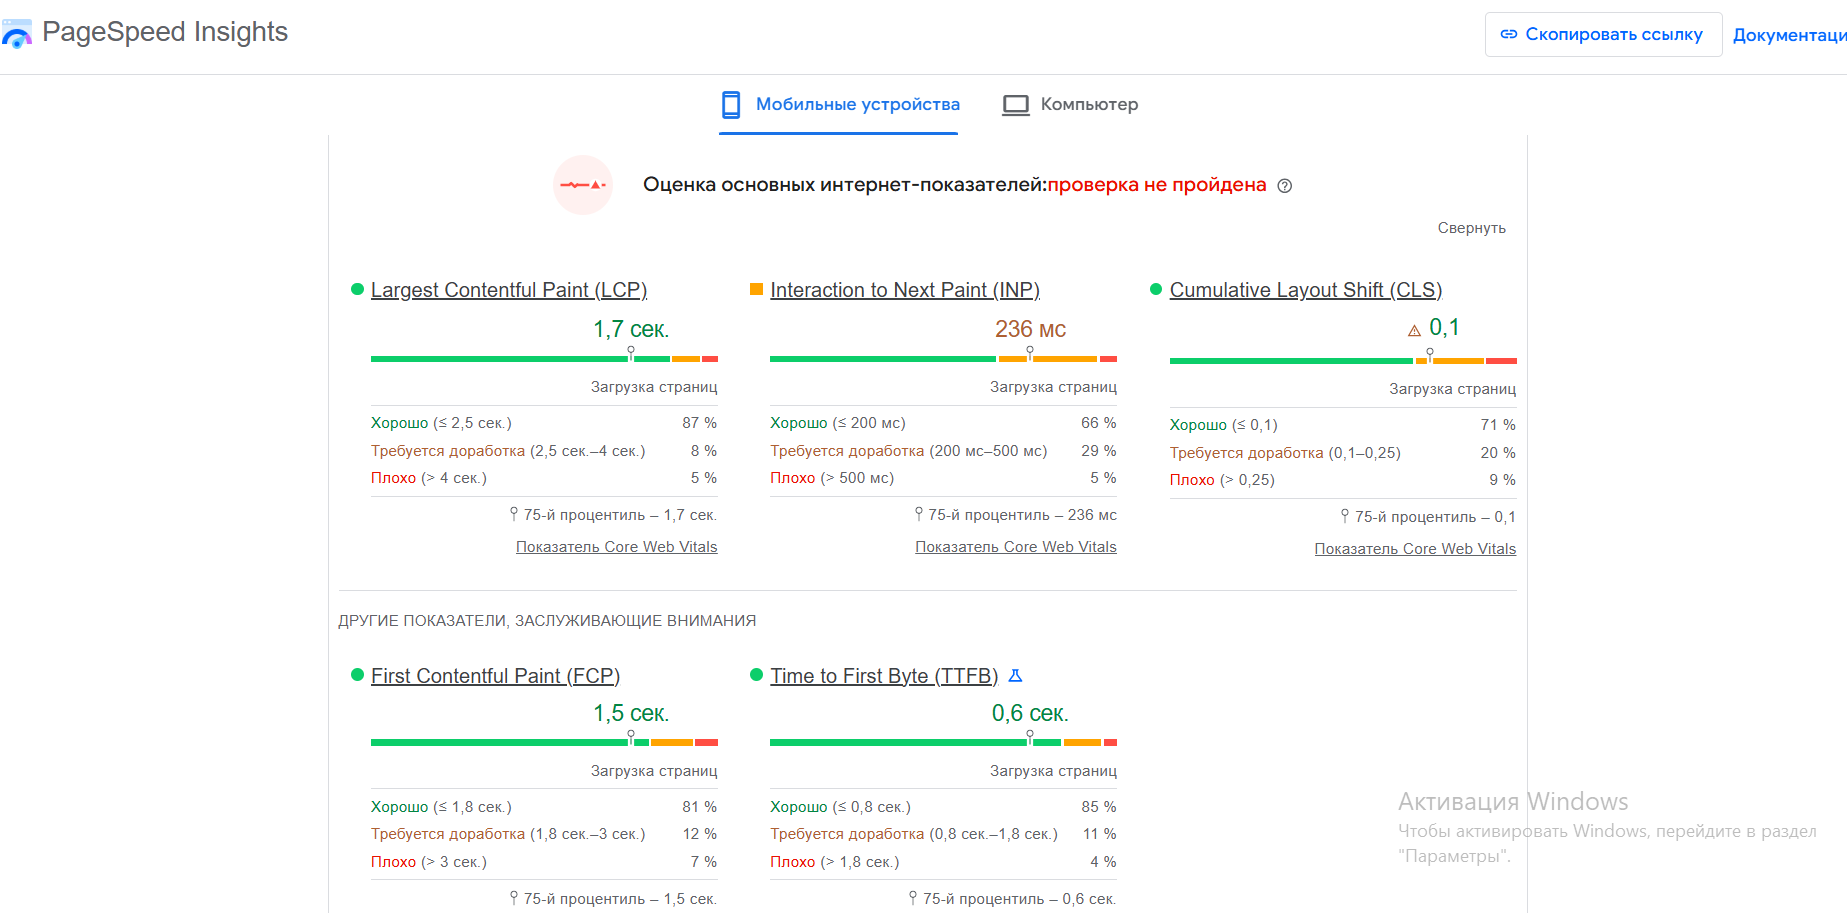
Task: Click LCP row Плохо (> 4 сек.)
Action: [x=544, y=478]
